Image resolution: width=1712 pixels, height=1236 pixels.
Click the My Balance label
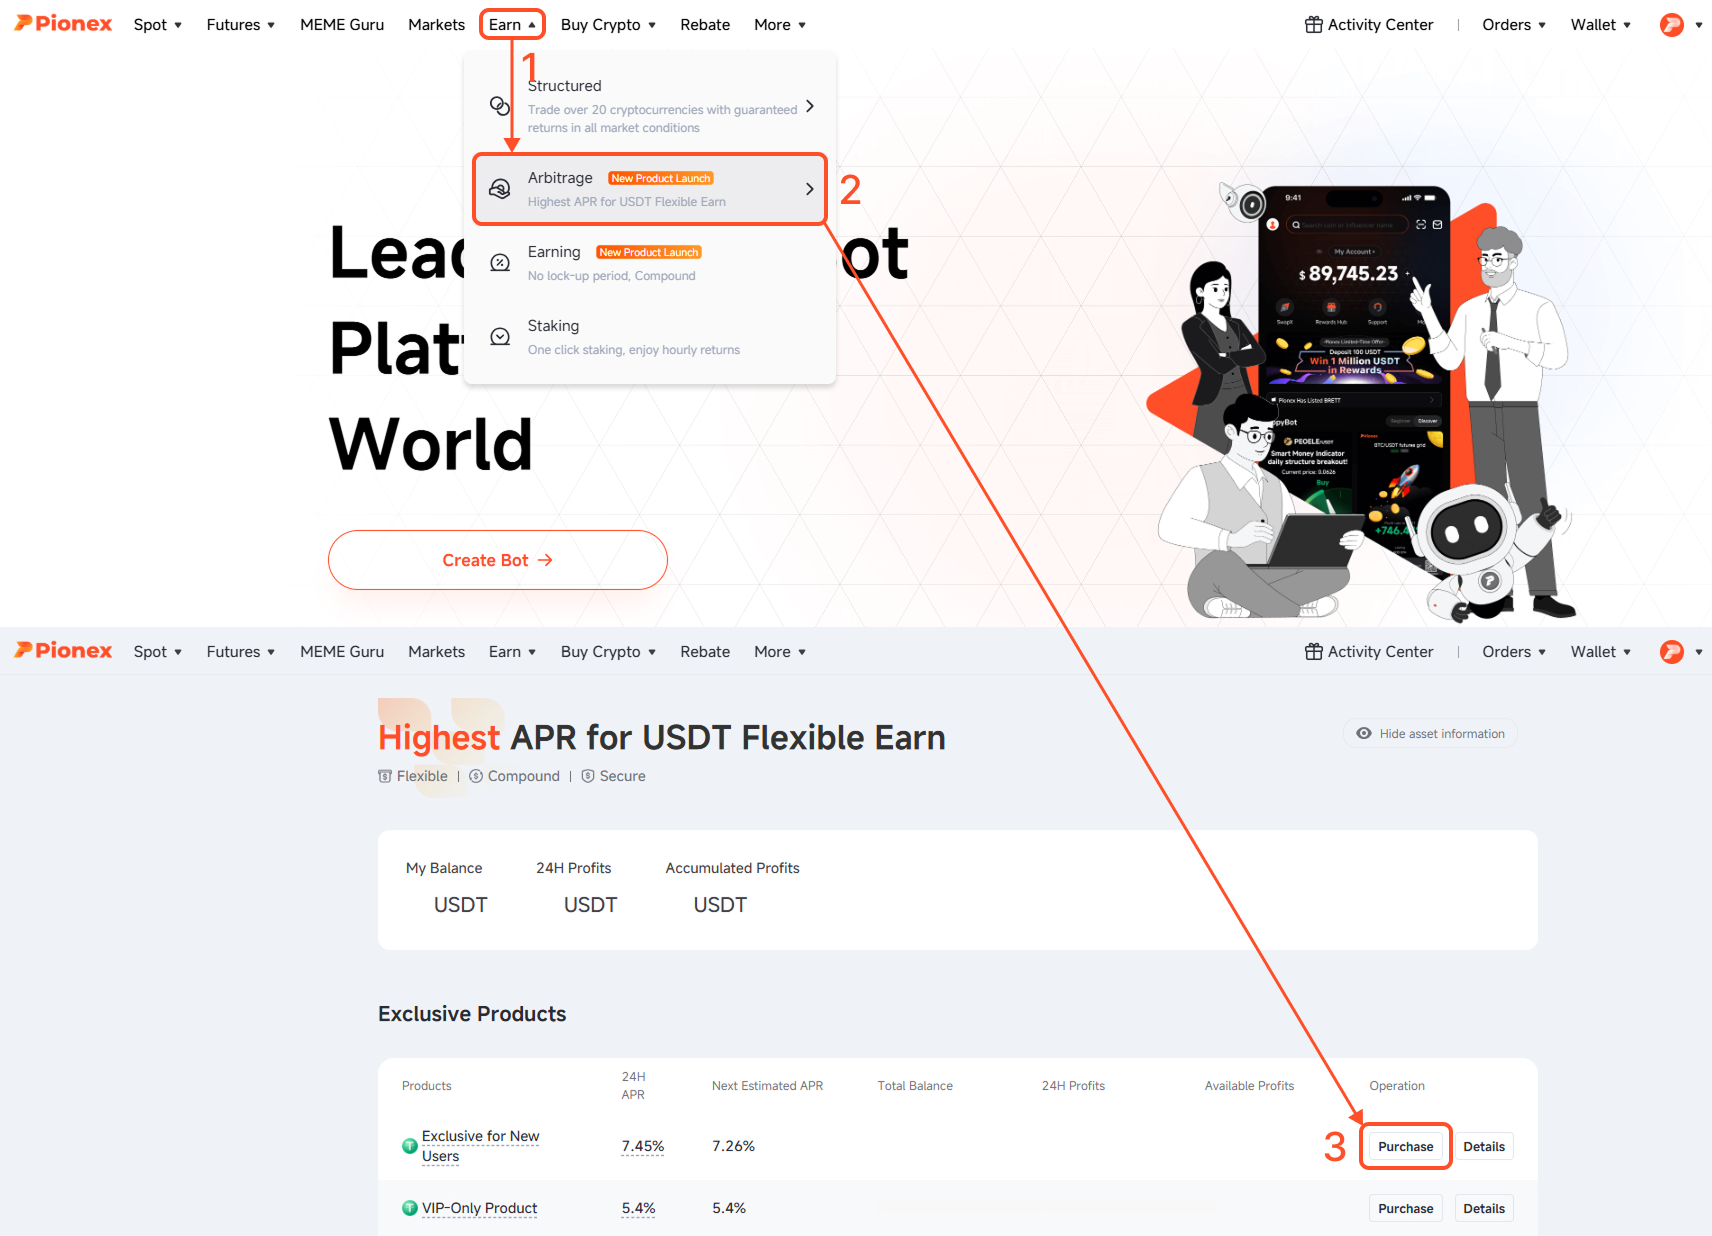click(444, 868)
